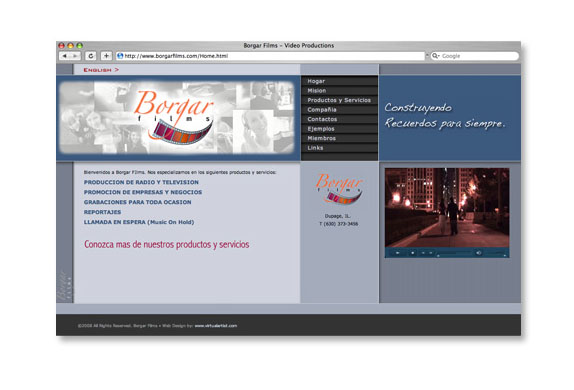Switch the site language via English link
Viewport: 574px width, 390px height.
[101, 70]
